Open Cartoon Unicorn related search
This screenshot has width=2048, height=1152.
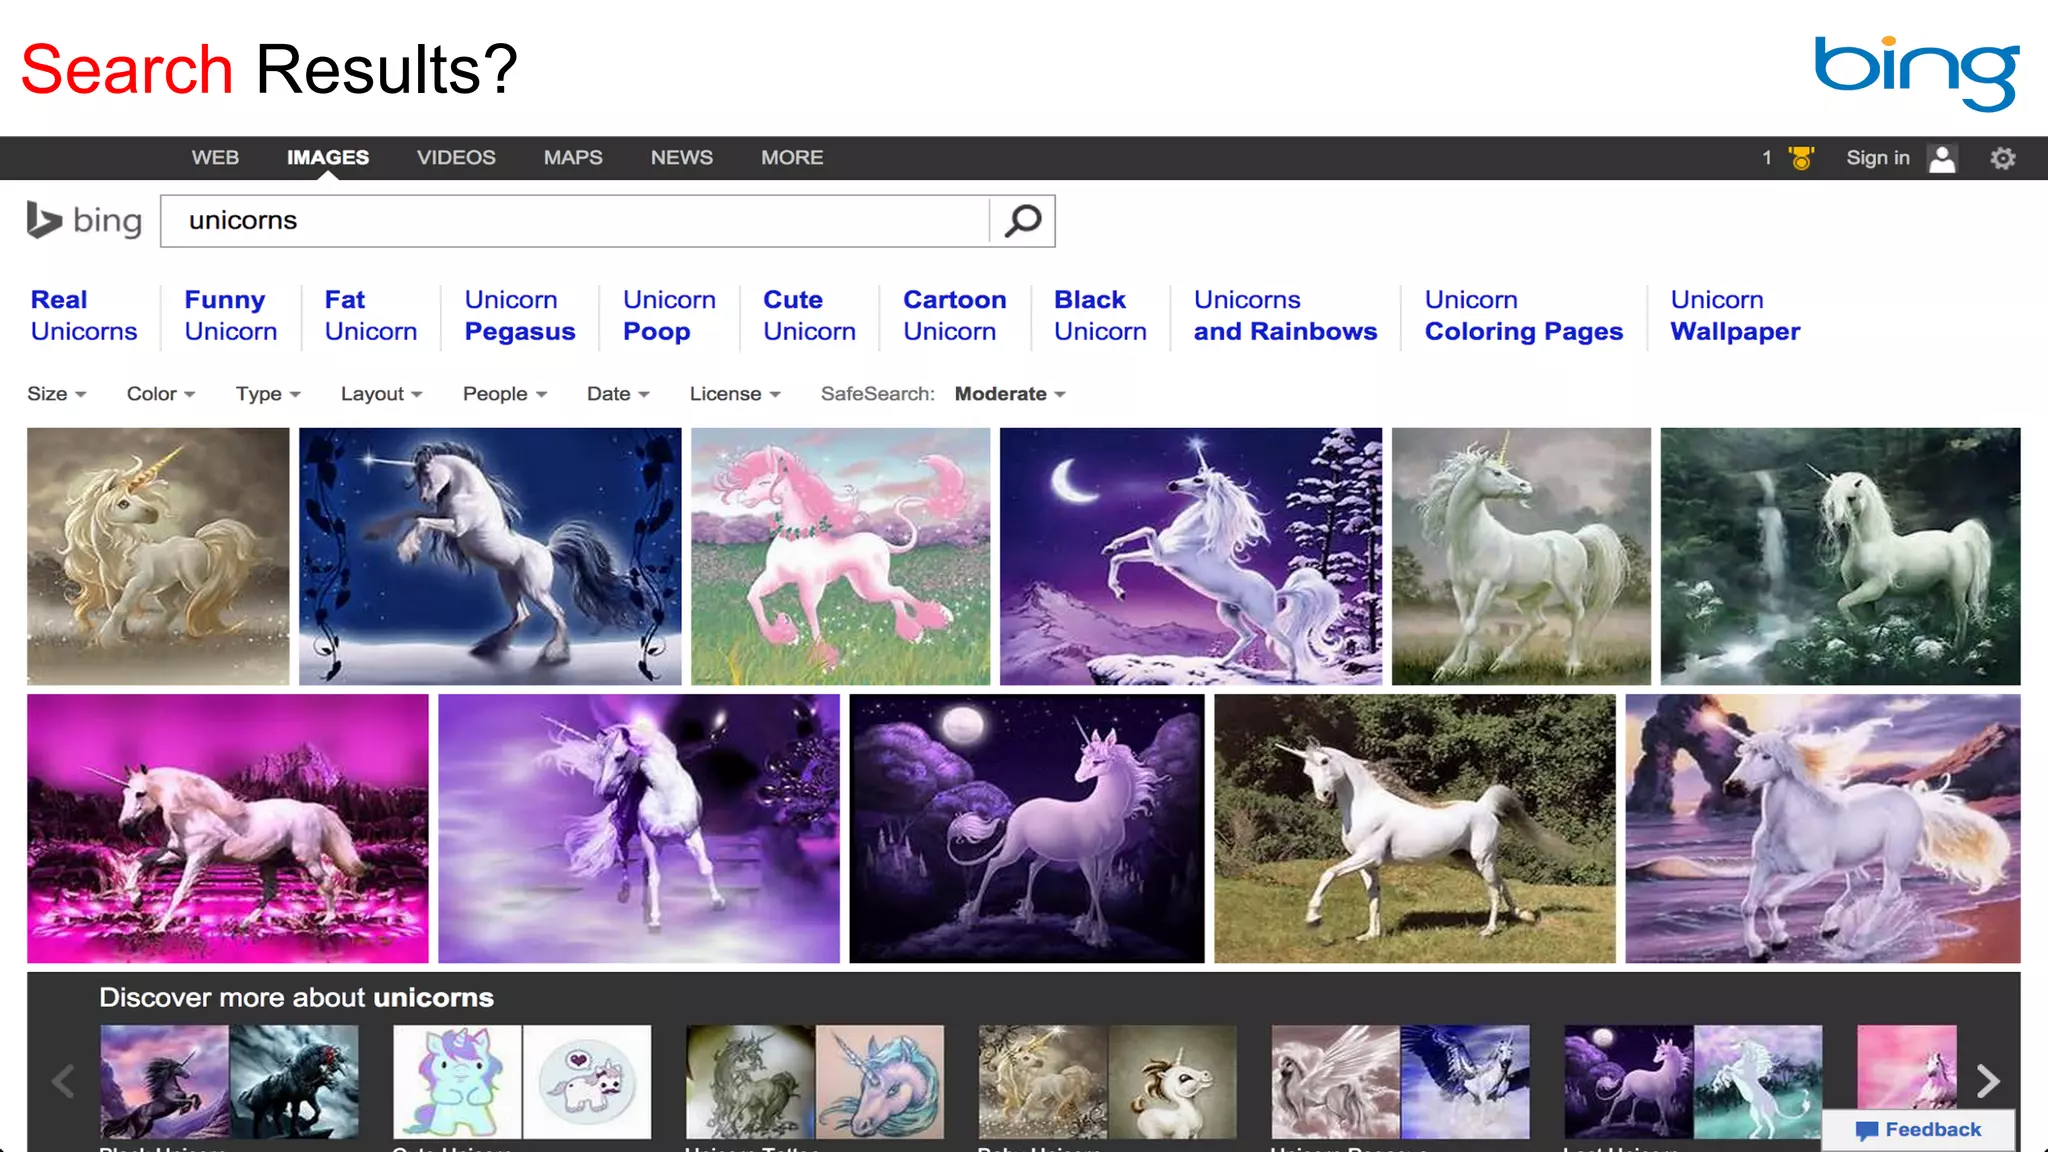[955, 316]
